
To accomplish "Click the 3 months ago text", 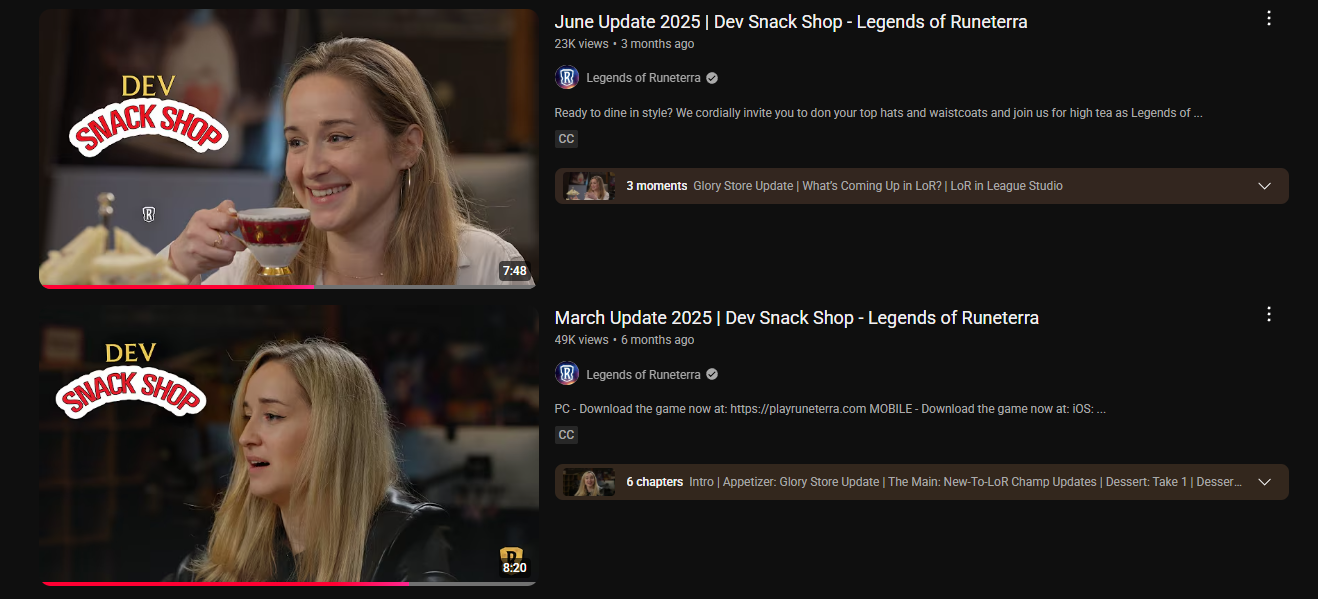I will click(x=657, y=44).
